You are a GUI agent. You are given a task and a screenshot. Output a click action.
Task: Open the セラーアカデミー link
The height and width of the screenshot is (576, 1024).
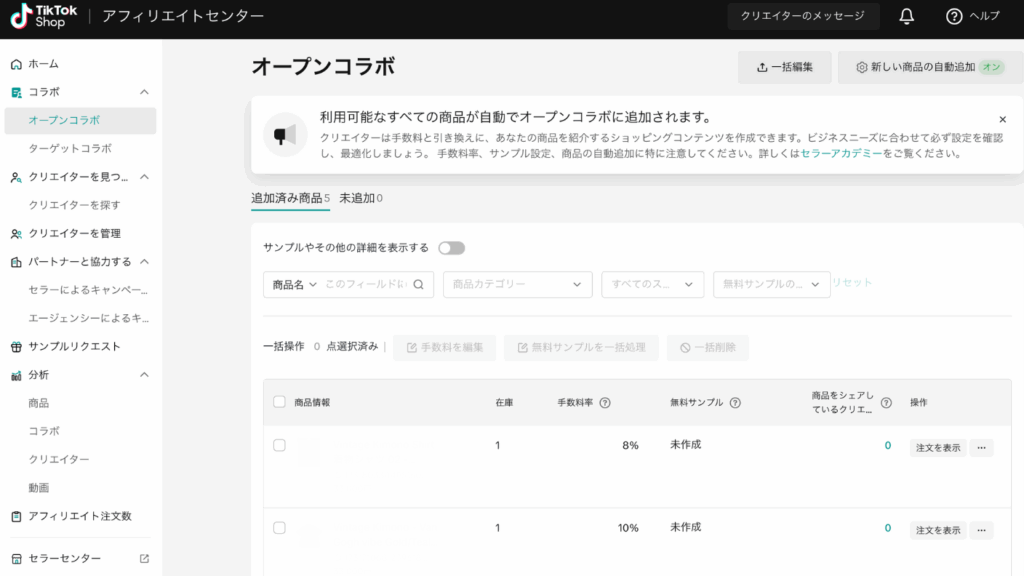[841, 154]
